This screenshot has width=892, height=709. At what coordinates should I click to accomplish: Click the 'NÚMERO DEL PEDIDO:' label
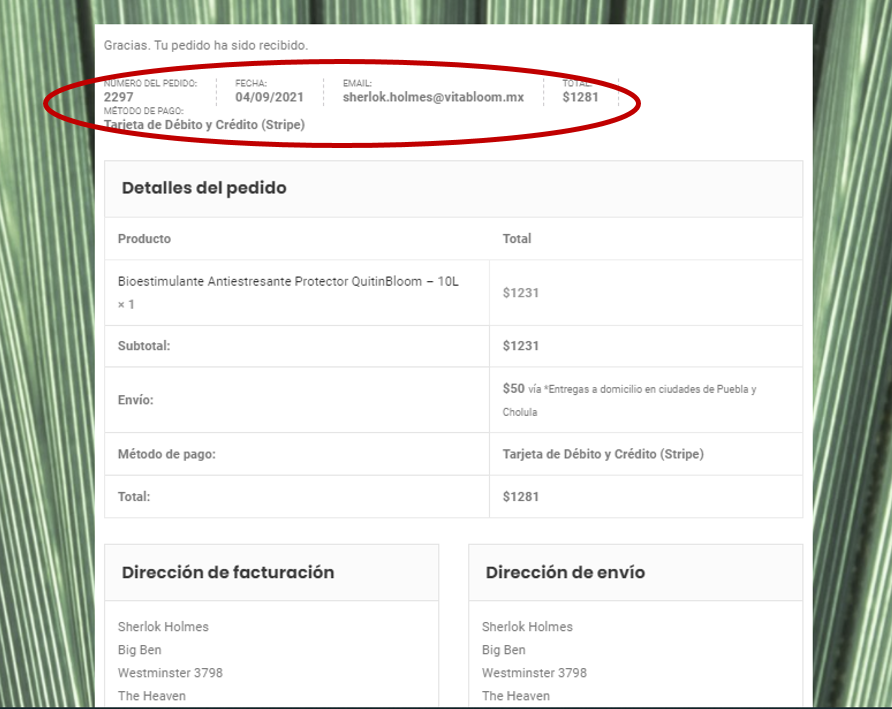150,83
